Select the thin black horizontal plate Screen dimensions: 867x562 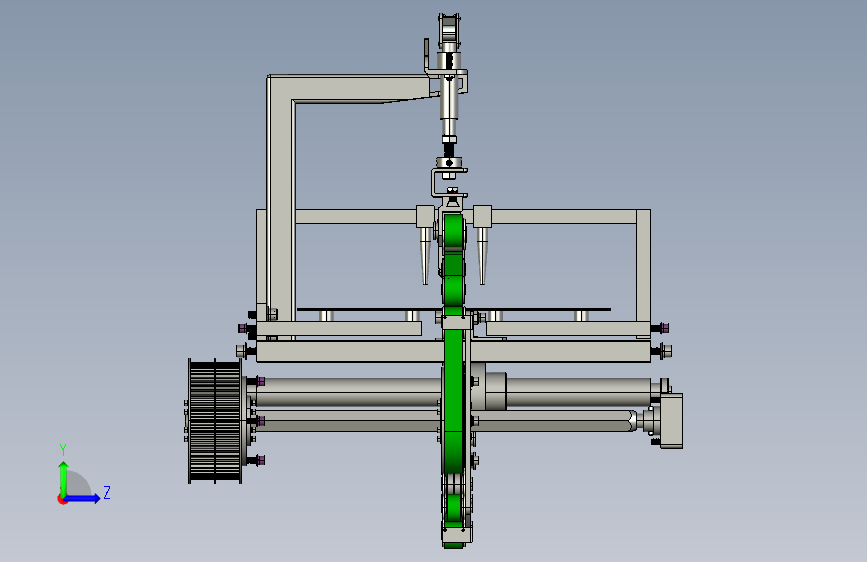pos(453,309)
